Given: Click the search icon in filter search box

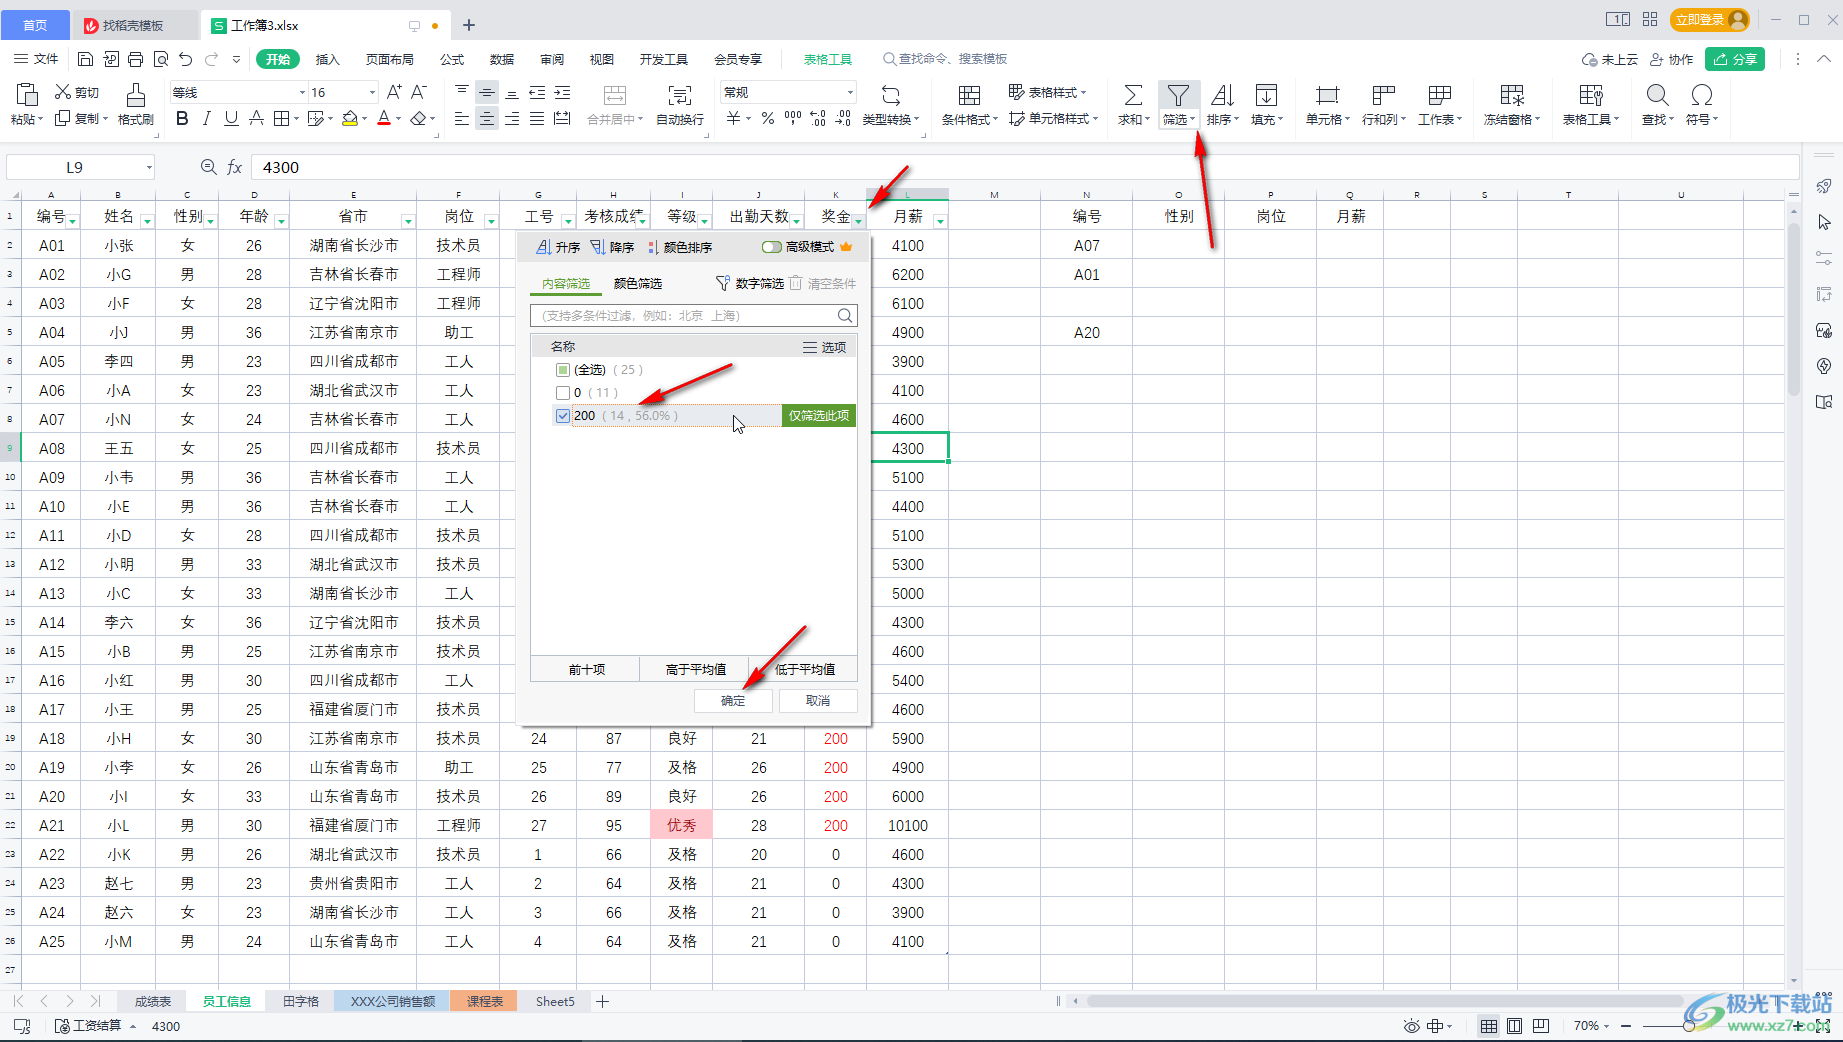Looking at the screenshot, I should coord(845,316).
